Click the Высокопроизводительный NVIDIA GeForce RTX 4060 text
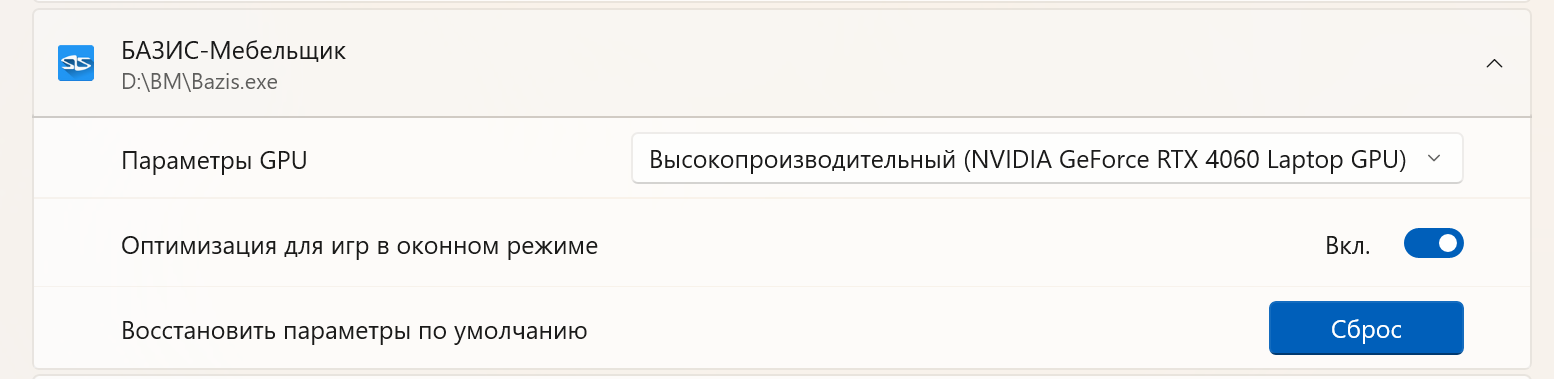The image size is (1554, 379). point(1028,160)
